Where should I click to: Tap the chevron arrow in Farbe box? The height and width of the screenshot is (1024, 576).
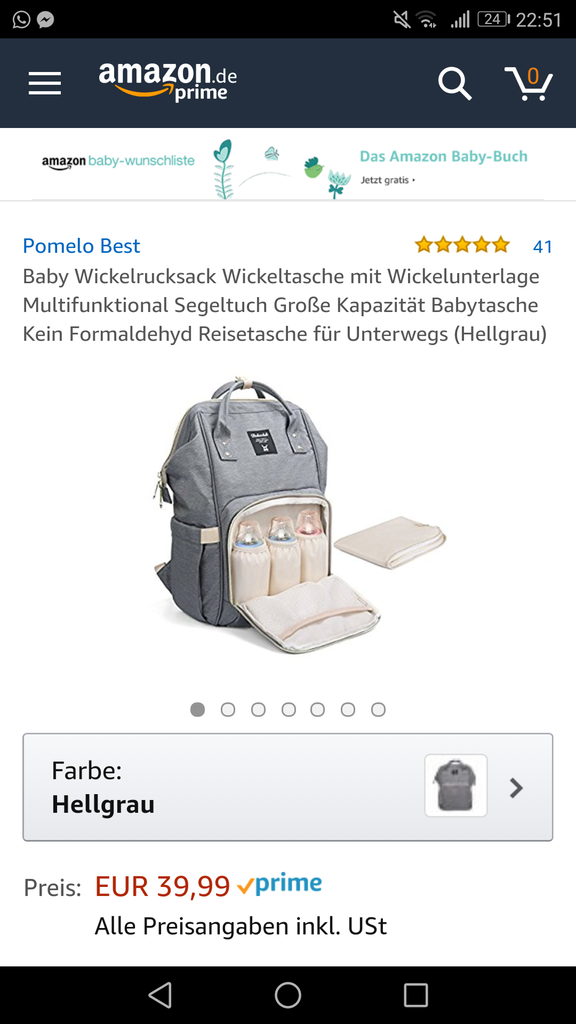517,788
